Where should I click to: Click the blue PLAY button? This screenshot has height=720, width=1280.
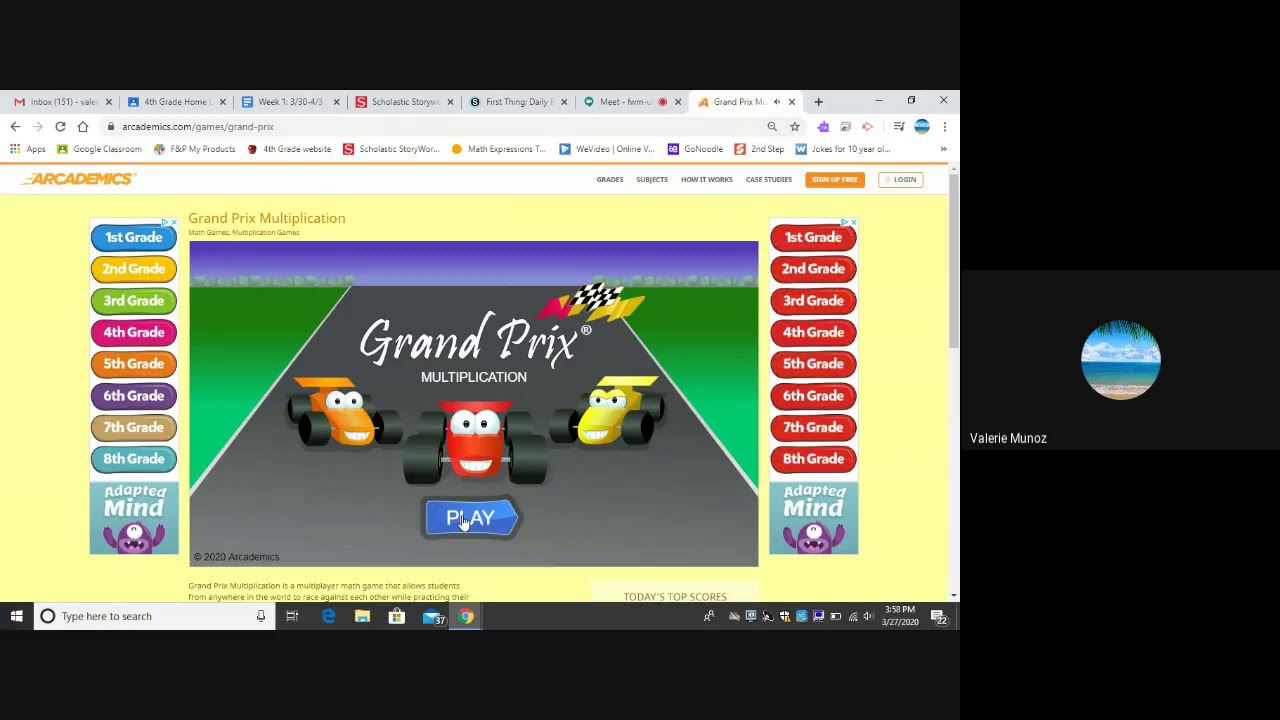[470, 518]
